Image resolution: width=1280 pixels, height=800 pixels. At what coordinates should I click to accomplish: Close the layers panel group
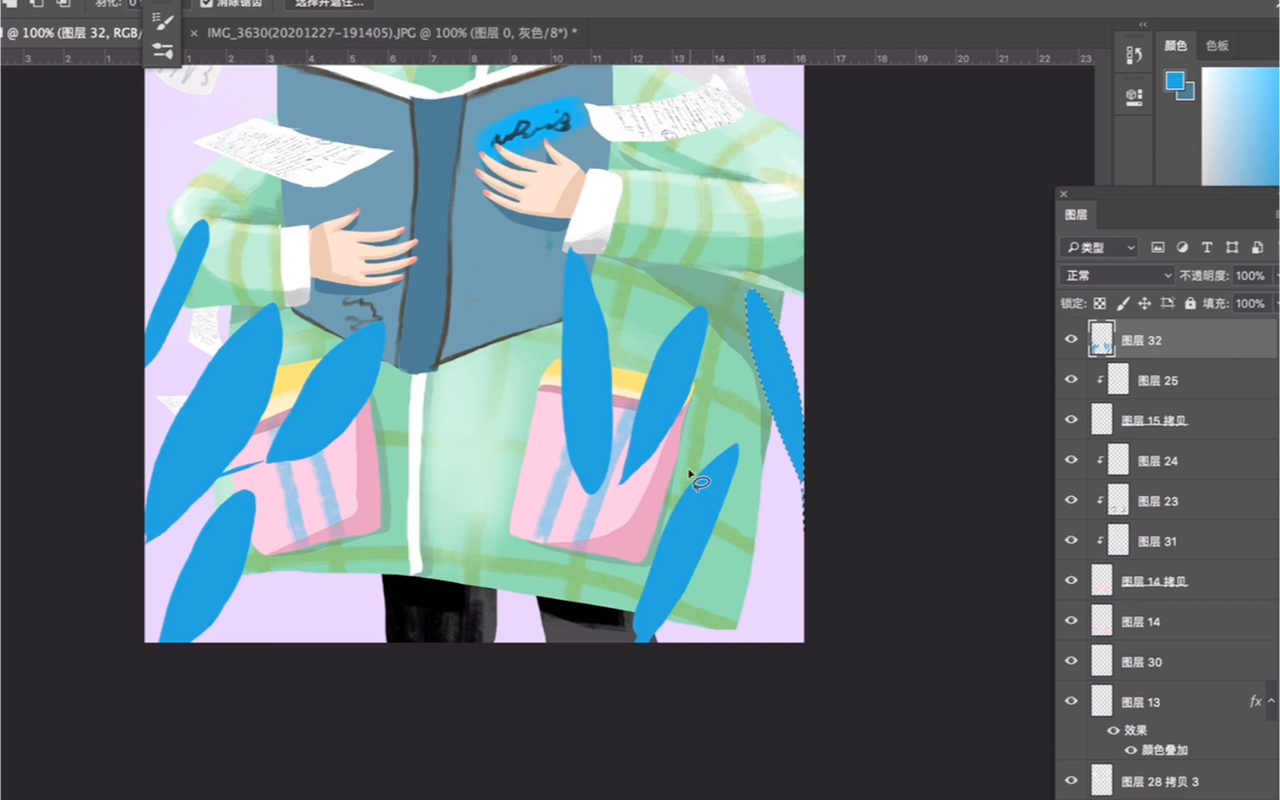[x=1064, y=194]
